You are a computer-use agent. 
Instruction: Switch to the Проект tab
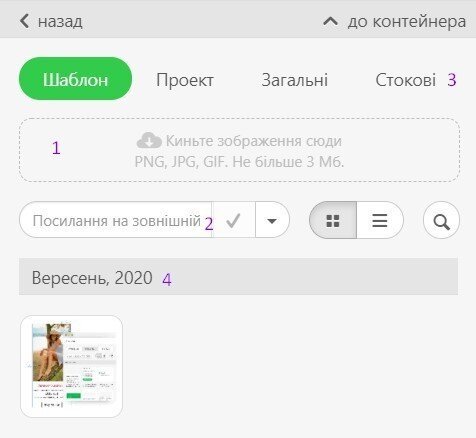tap(185, 80)
